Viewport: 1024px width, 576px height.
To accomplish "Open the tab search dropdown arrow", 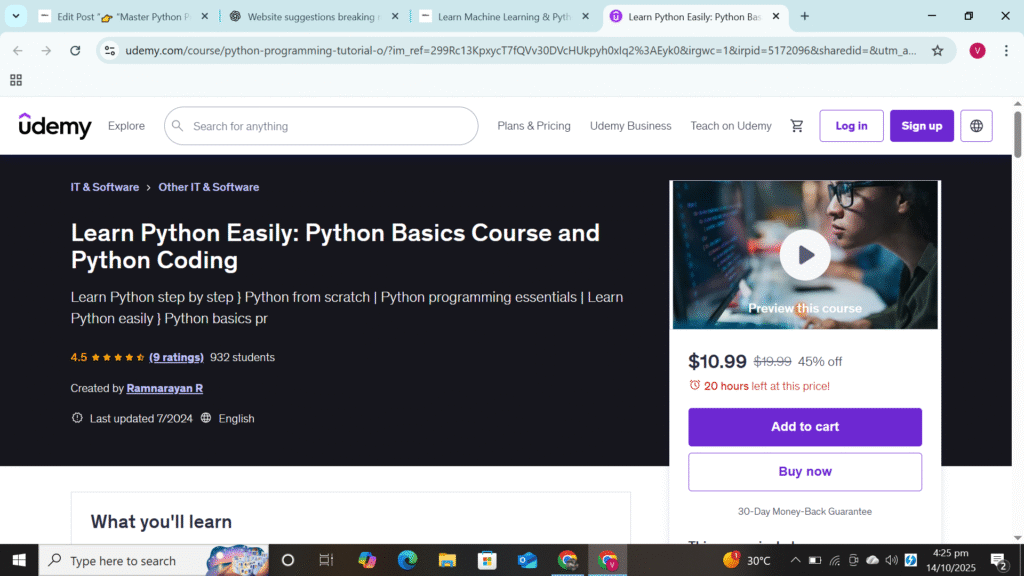I will pyautogui.click(x=17, y=16).
